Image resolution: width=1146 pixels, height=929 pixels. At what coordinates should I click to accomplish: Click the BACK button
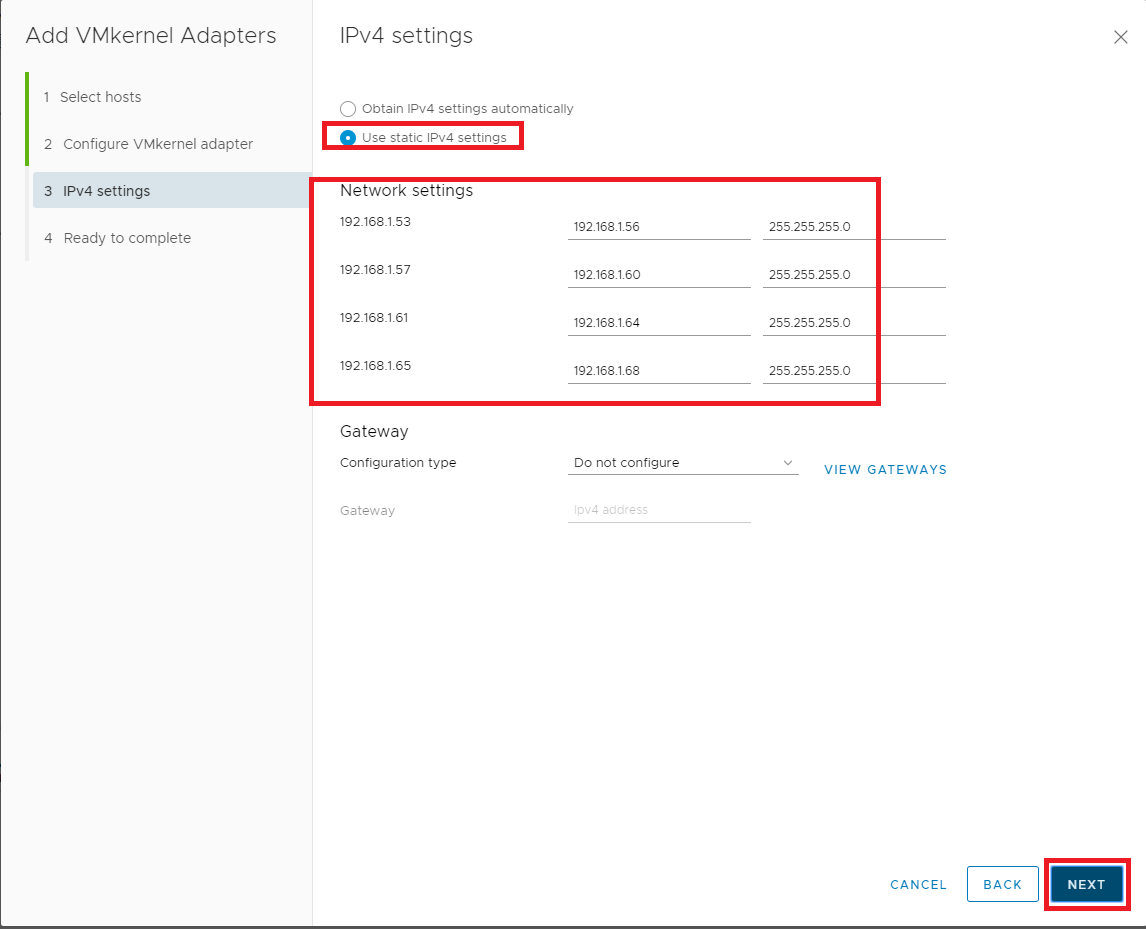(1002, 884)
